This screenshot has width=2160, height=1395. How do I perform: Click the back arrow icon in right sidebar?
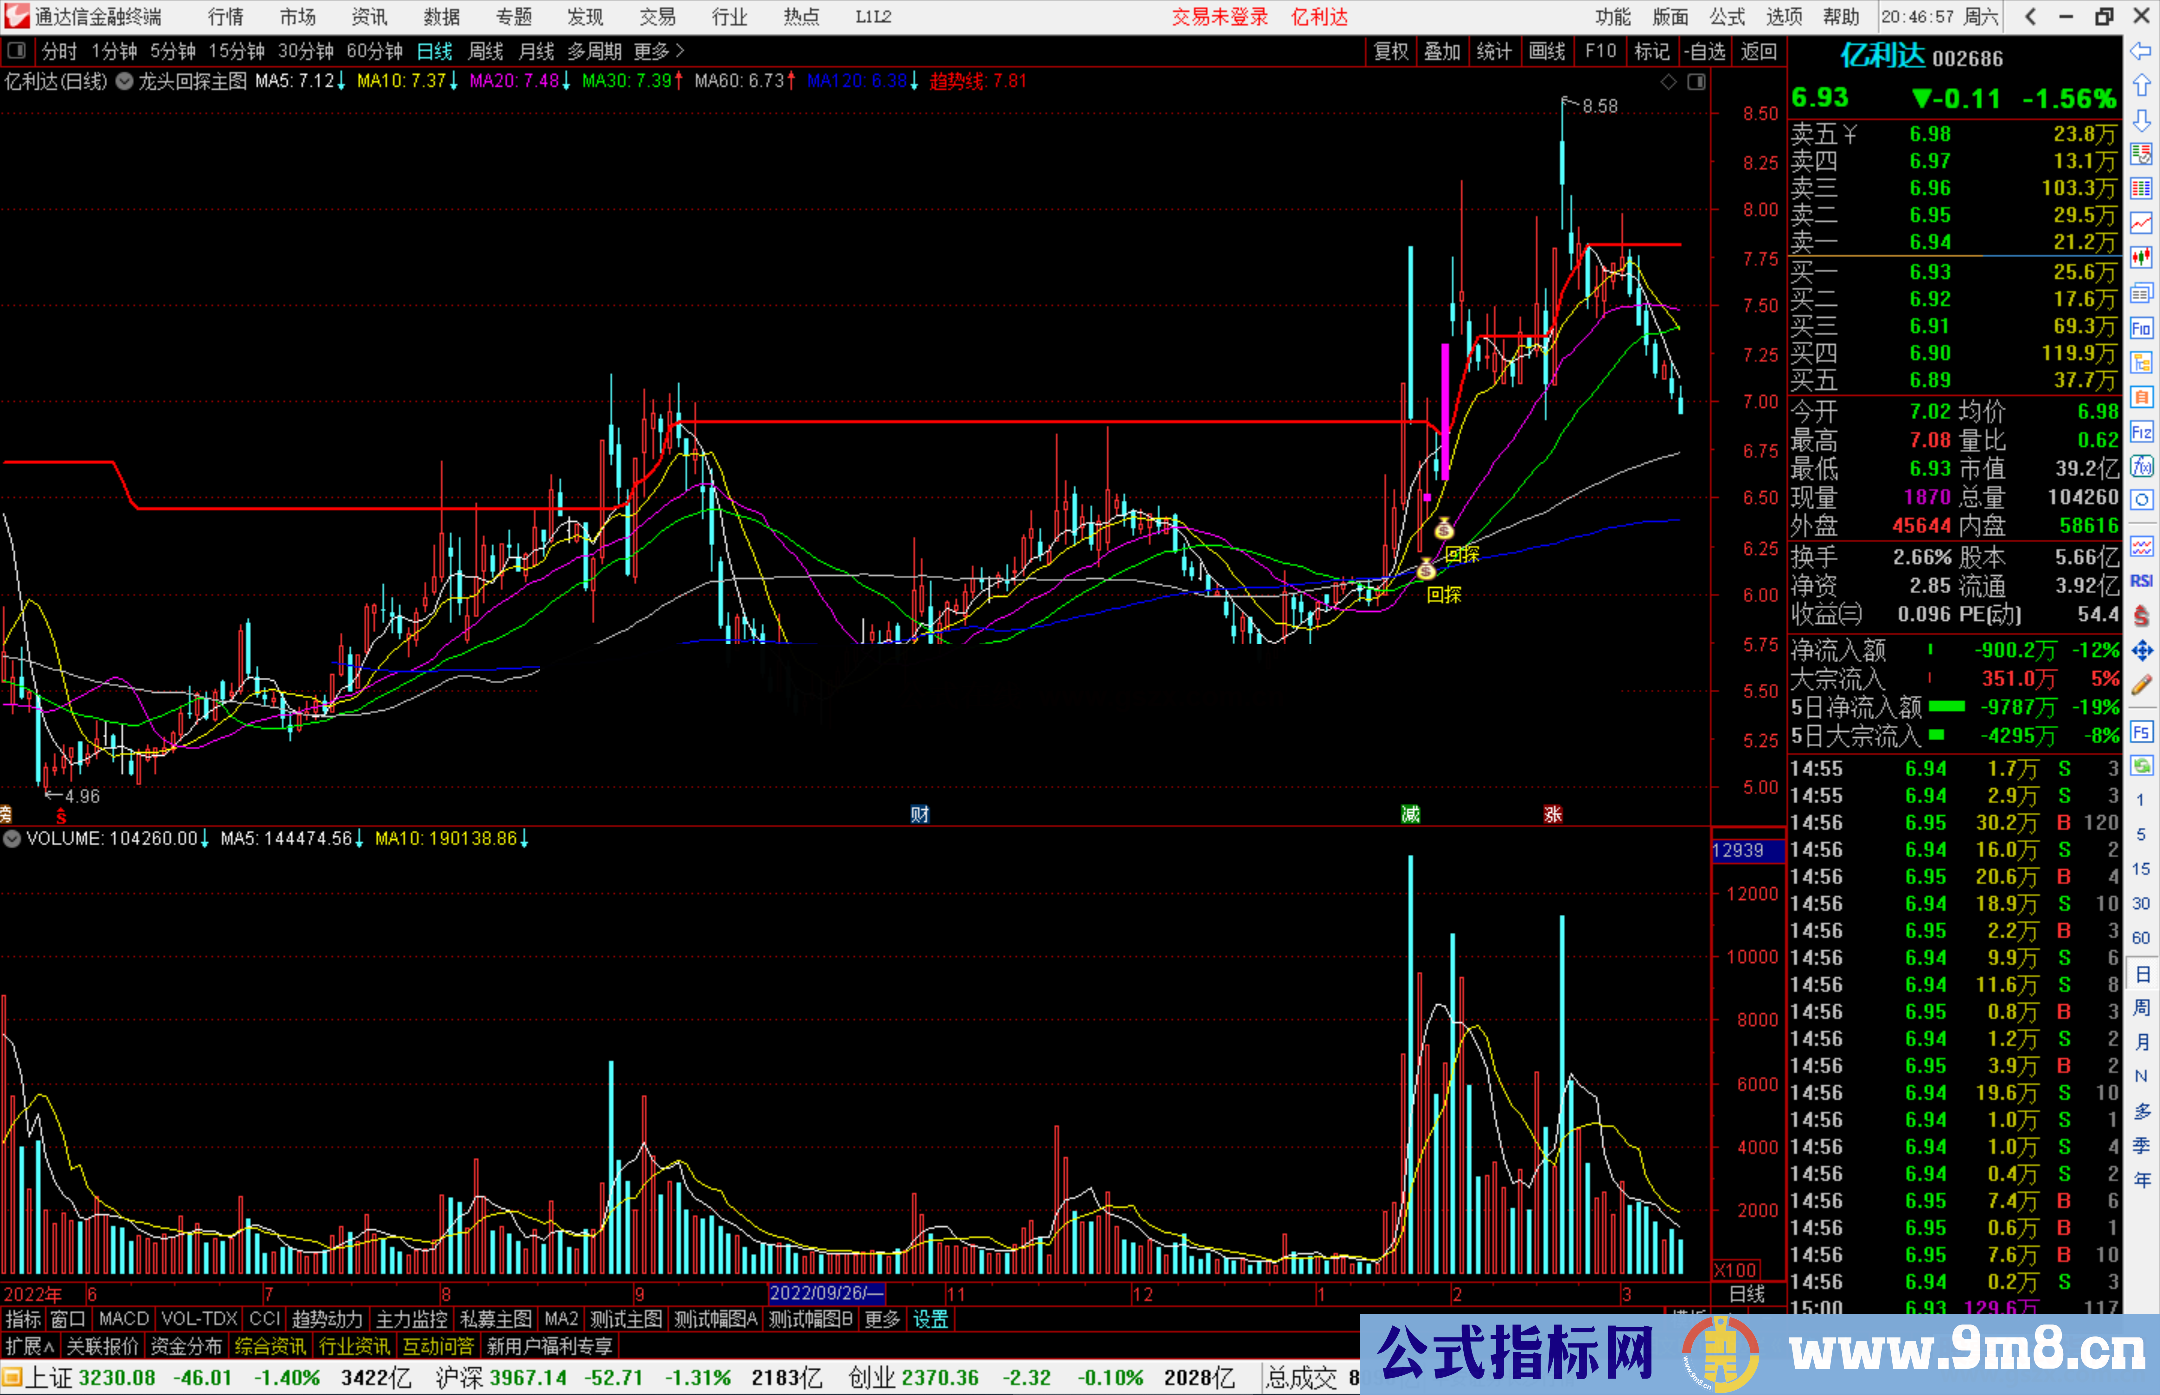tap(2141, 51)
